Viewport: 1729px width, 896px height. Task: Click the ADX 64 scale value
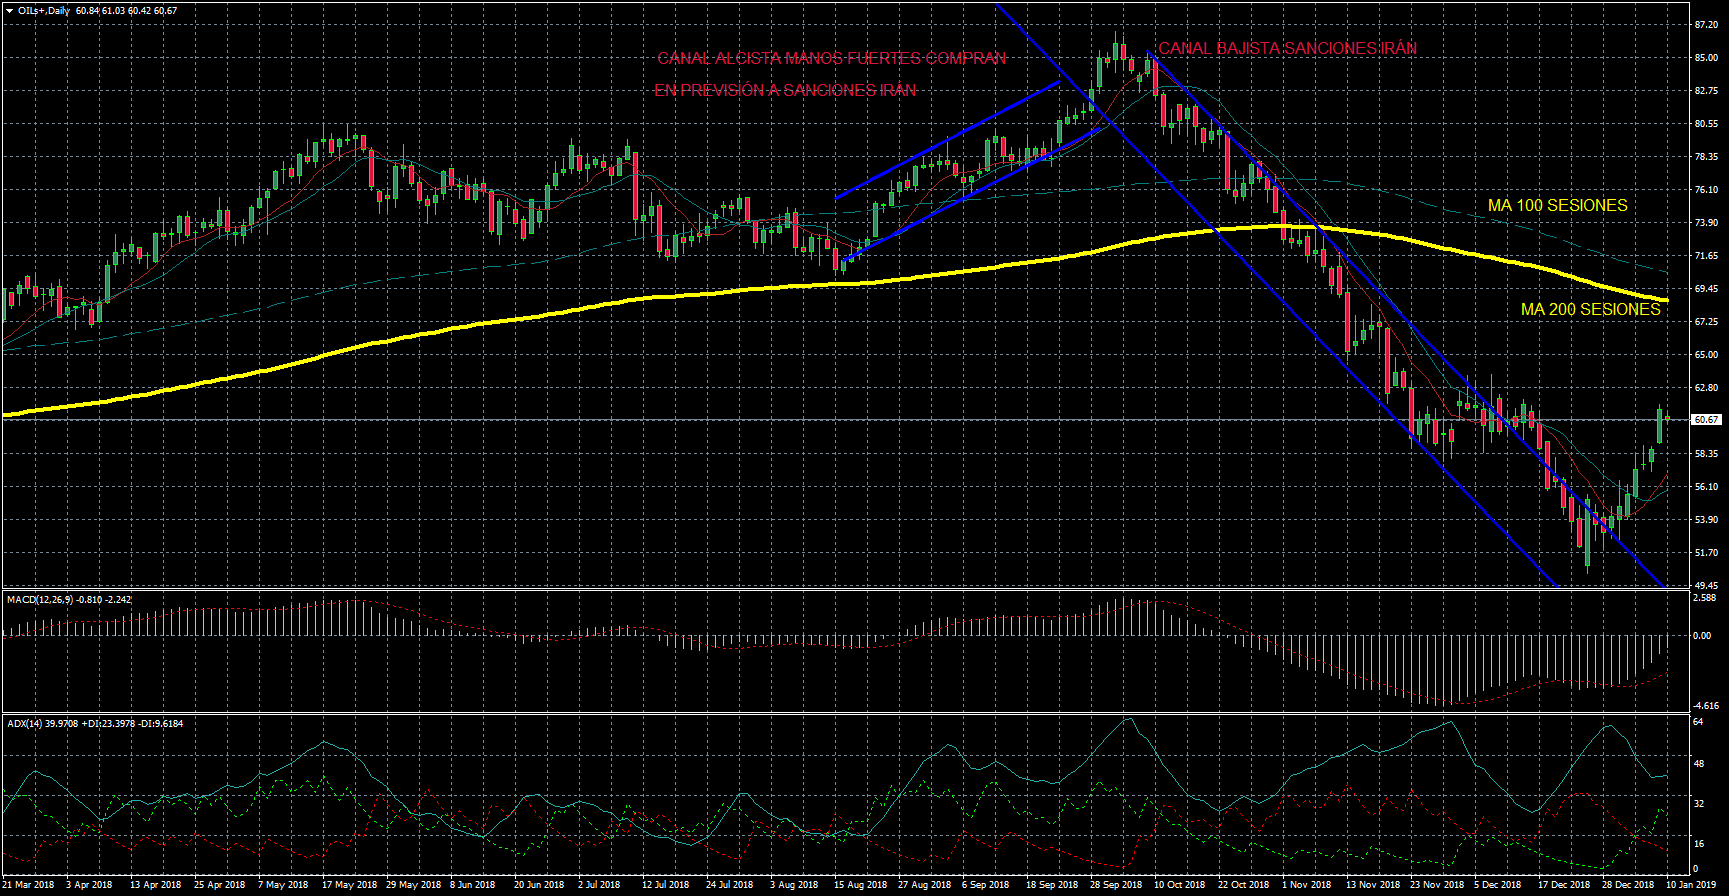click(x=1698, y=721)
